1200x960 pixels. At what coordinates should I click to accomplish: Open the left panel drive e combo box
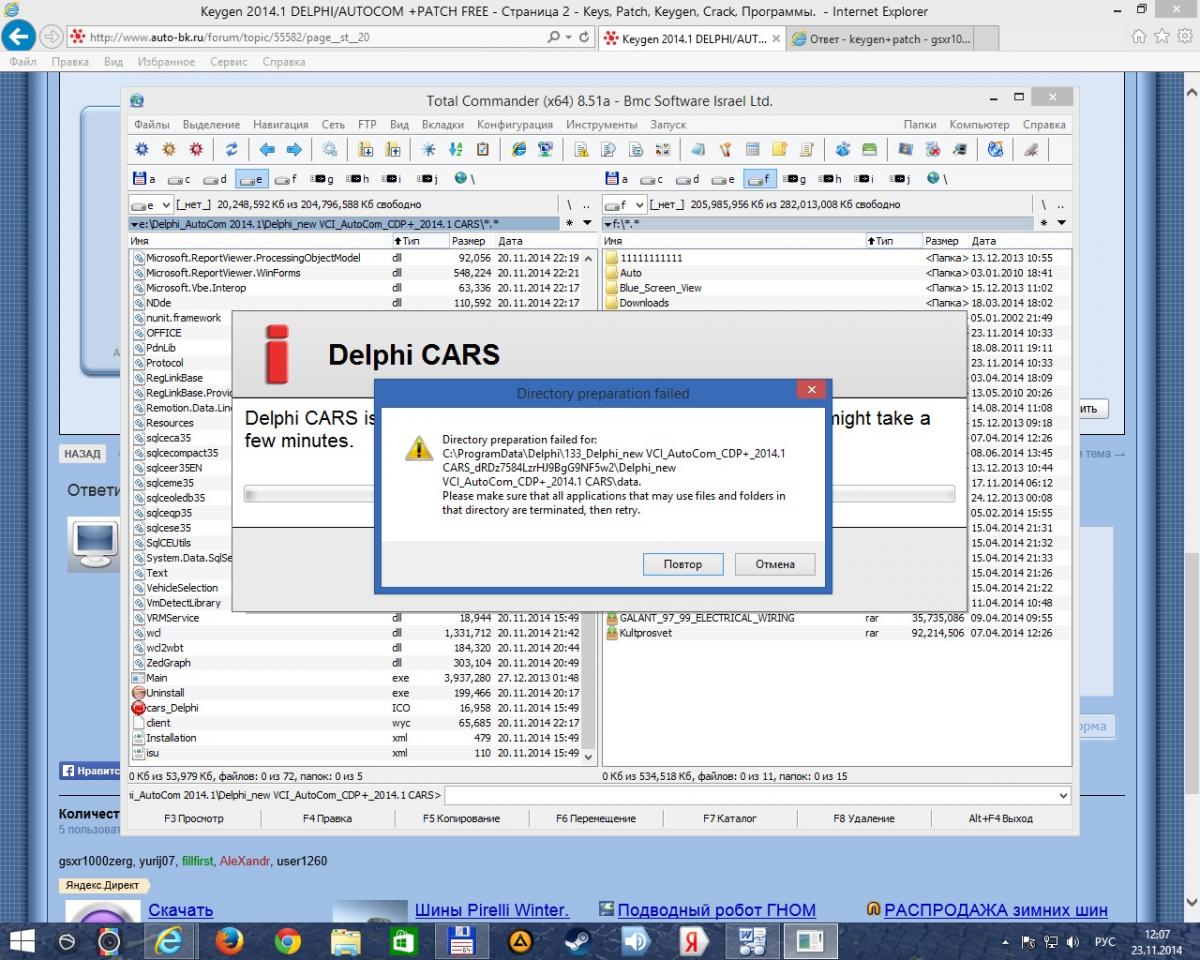150,205
